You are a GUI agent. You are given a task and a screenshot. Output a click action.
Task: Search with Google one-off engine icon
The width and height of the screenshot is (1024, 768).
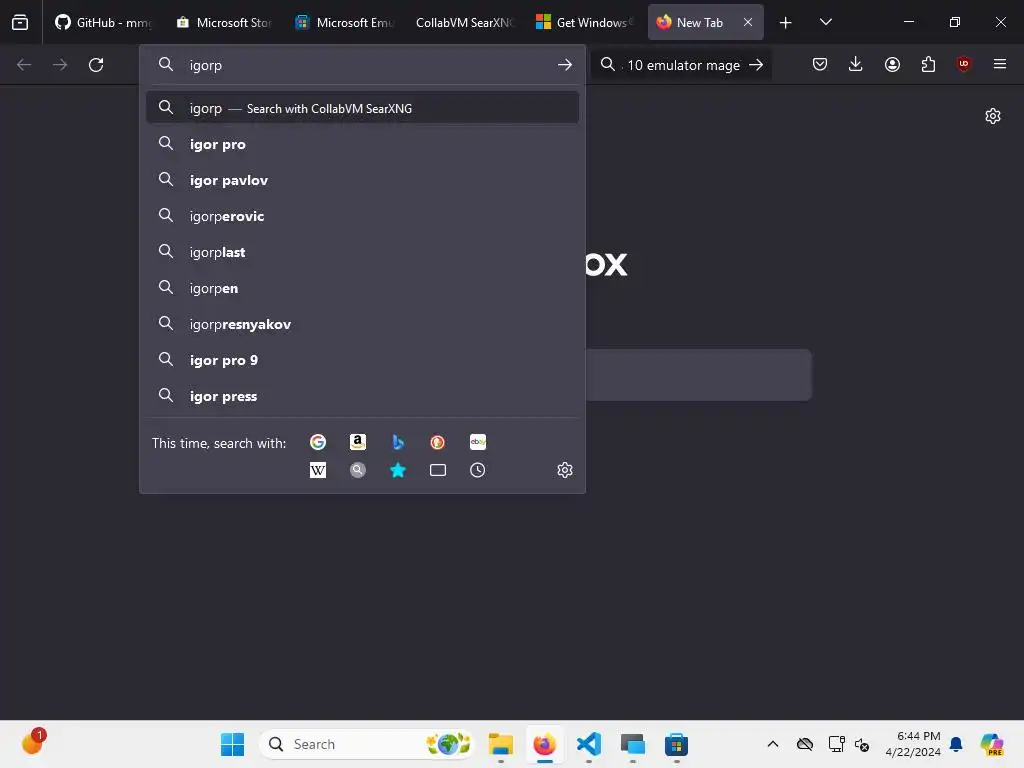pos(318,442)
